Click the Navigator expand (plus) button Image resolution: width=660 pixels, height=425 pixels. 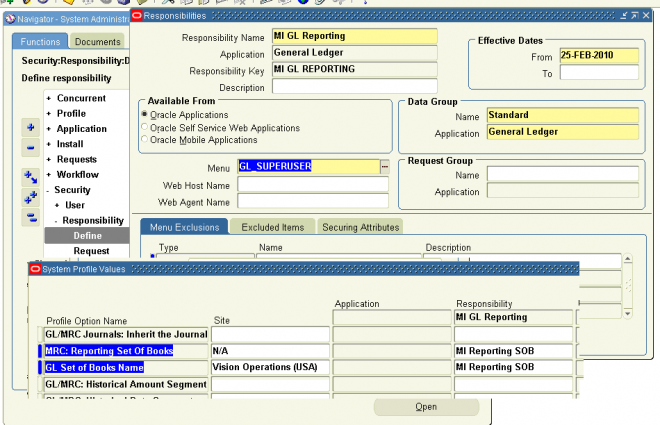click(30, 127)
